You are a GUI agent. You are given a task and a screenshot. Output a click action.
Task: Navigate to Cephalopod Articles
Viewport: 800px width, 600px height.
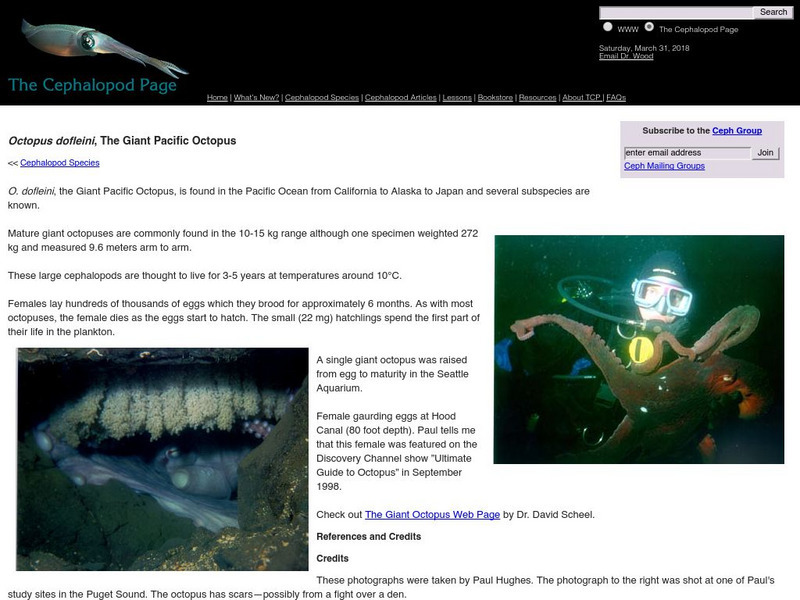[x=400, y=98]
